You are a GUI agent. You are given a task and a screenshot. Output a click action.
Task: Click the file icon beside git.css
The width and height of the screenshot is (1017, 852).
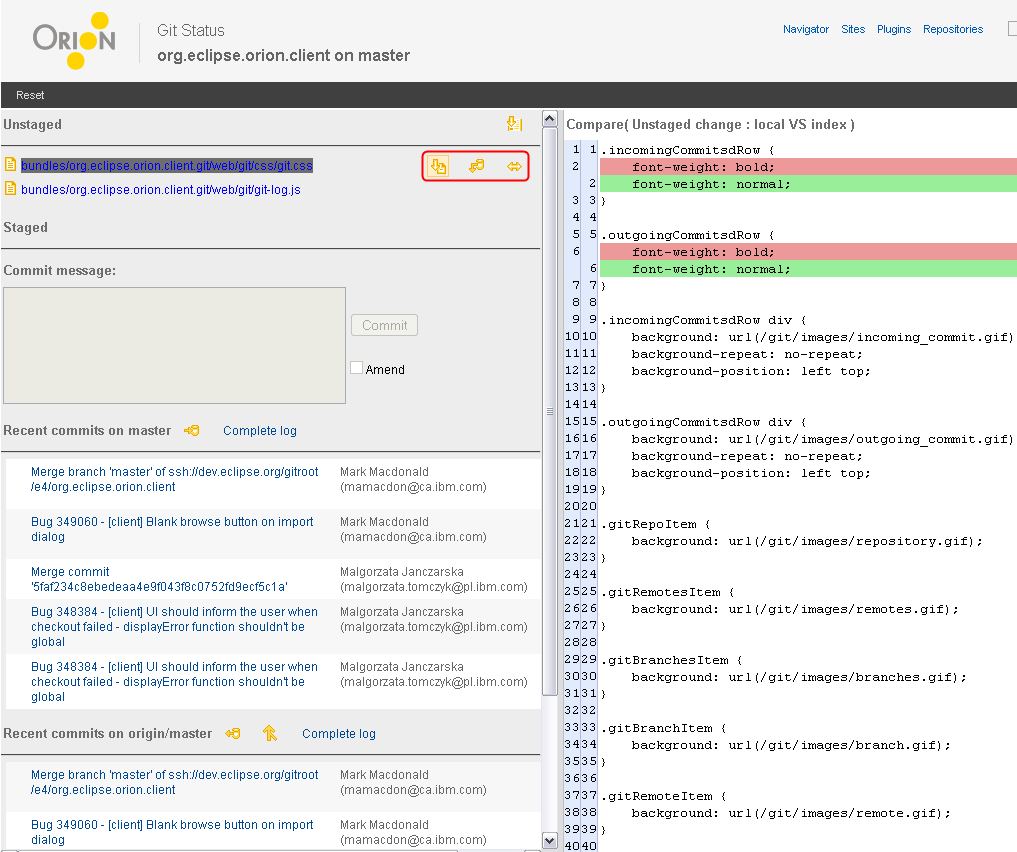(10, 165)
